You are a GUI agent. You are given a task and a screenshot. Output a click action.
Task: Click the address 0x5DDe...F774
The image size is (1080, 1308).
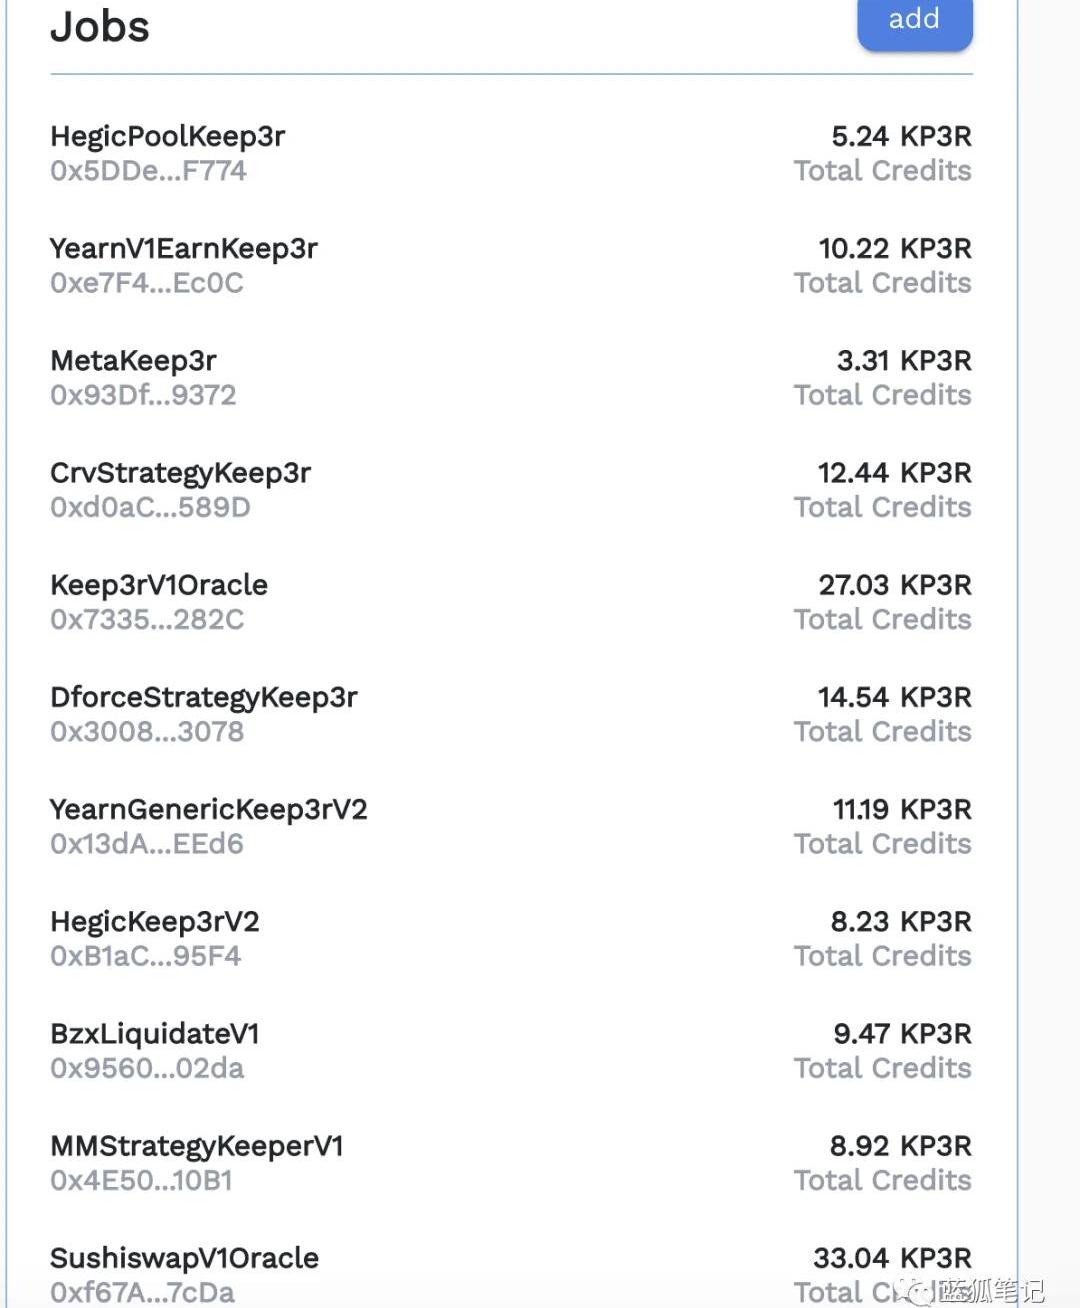click(148, 171)
